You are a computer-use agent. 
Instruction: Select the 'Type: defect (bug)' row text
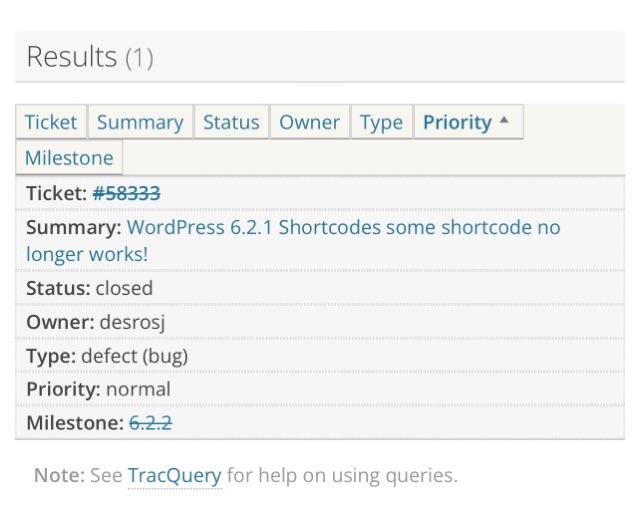(x=107, y=356)
